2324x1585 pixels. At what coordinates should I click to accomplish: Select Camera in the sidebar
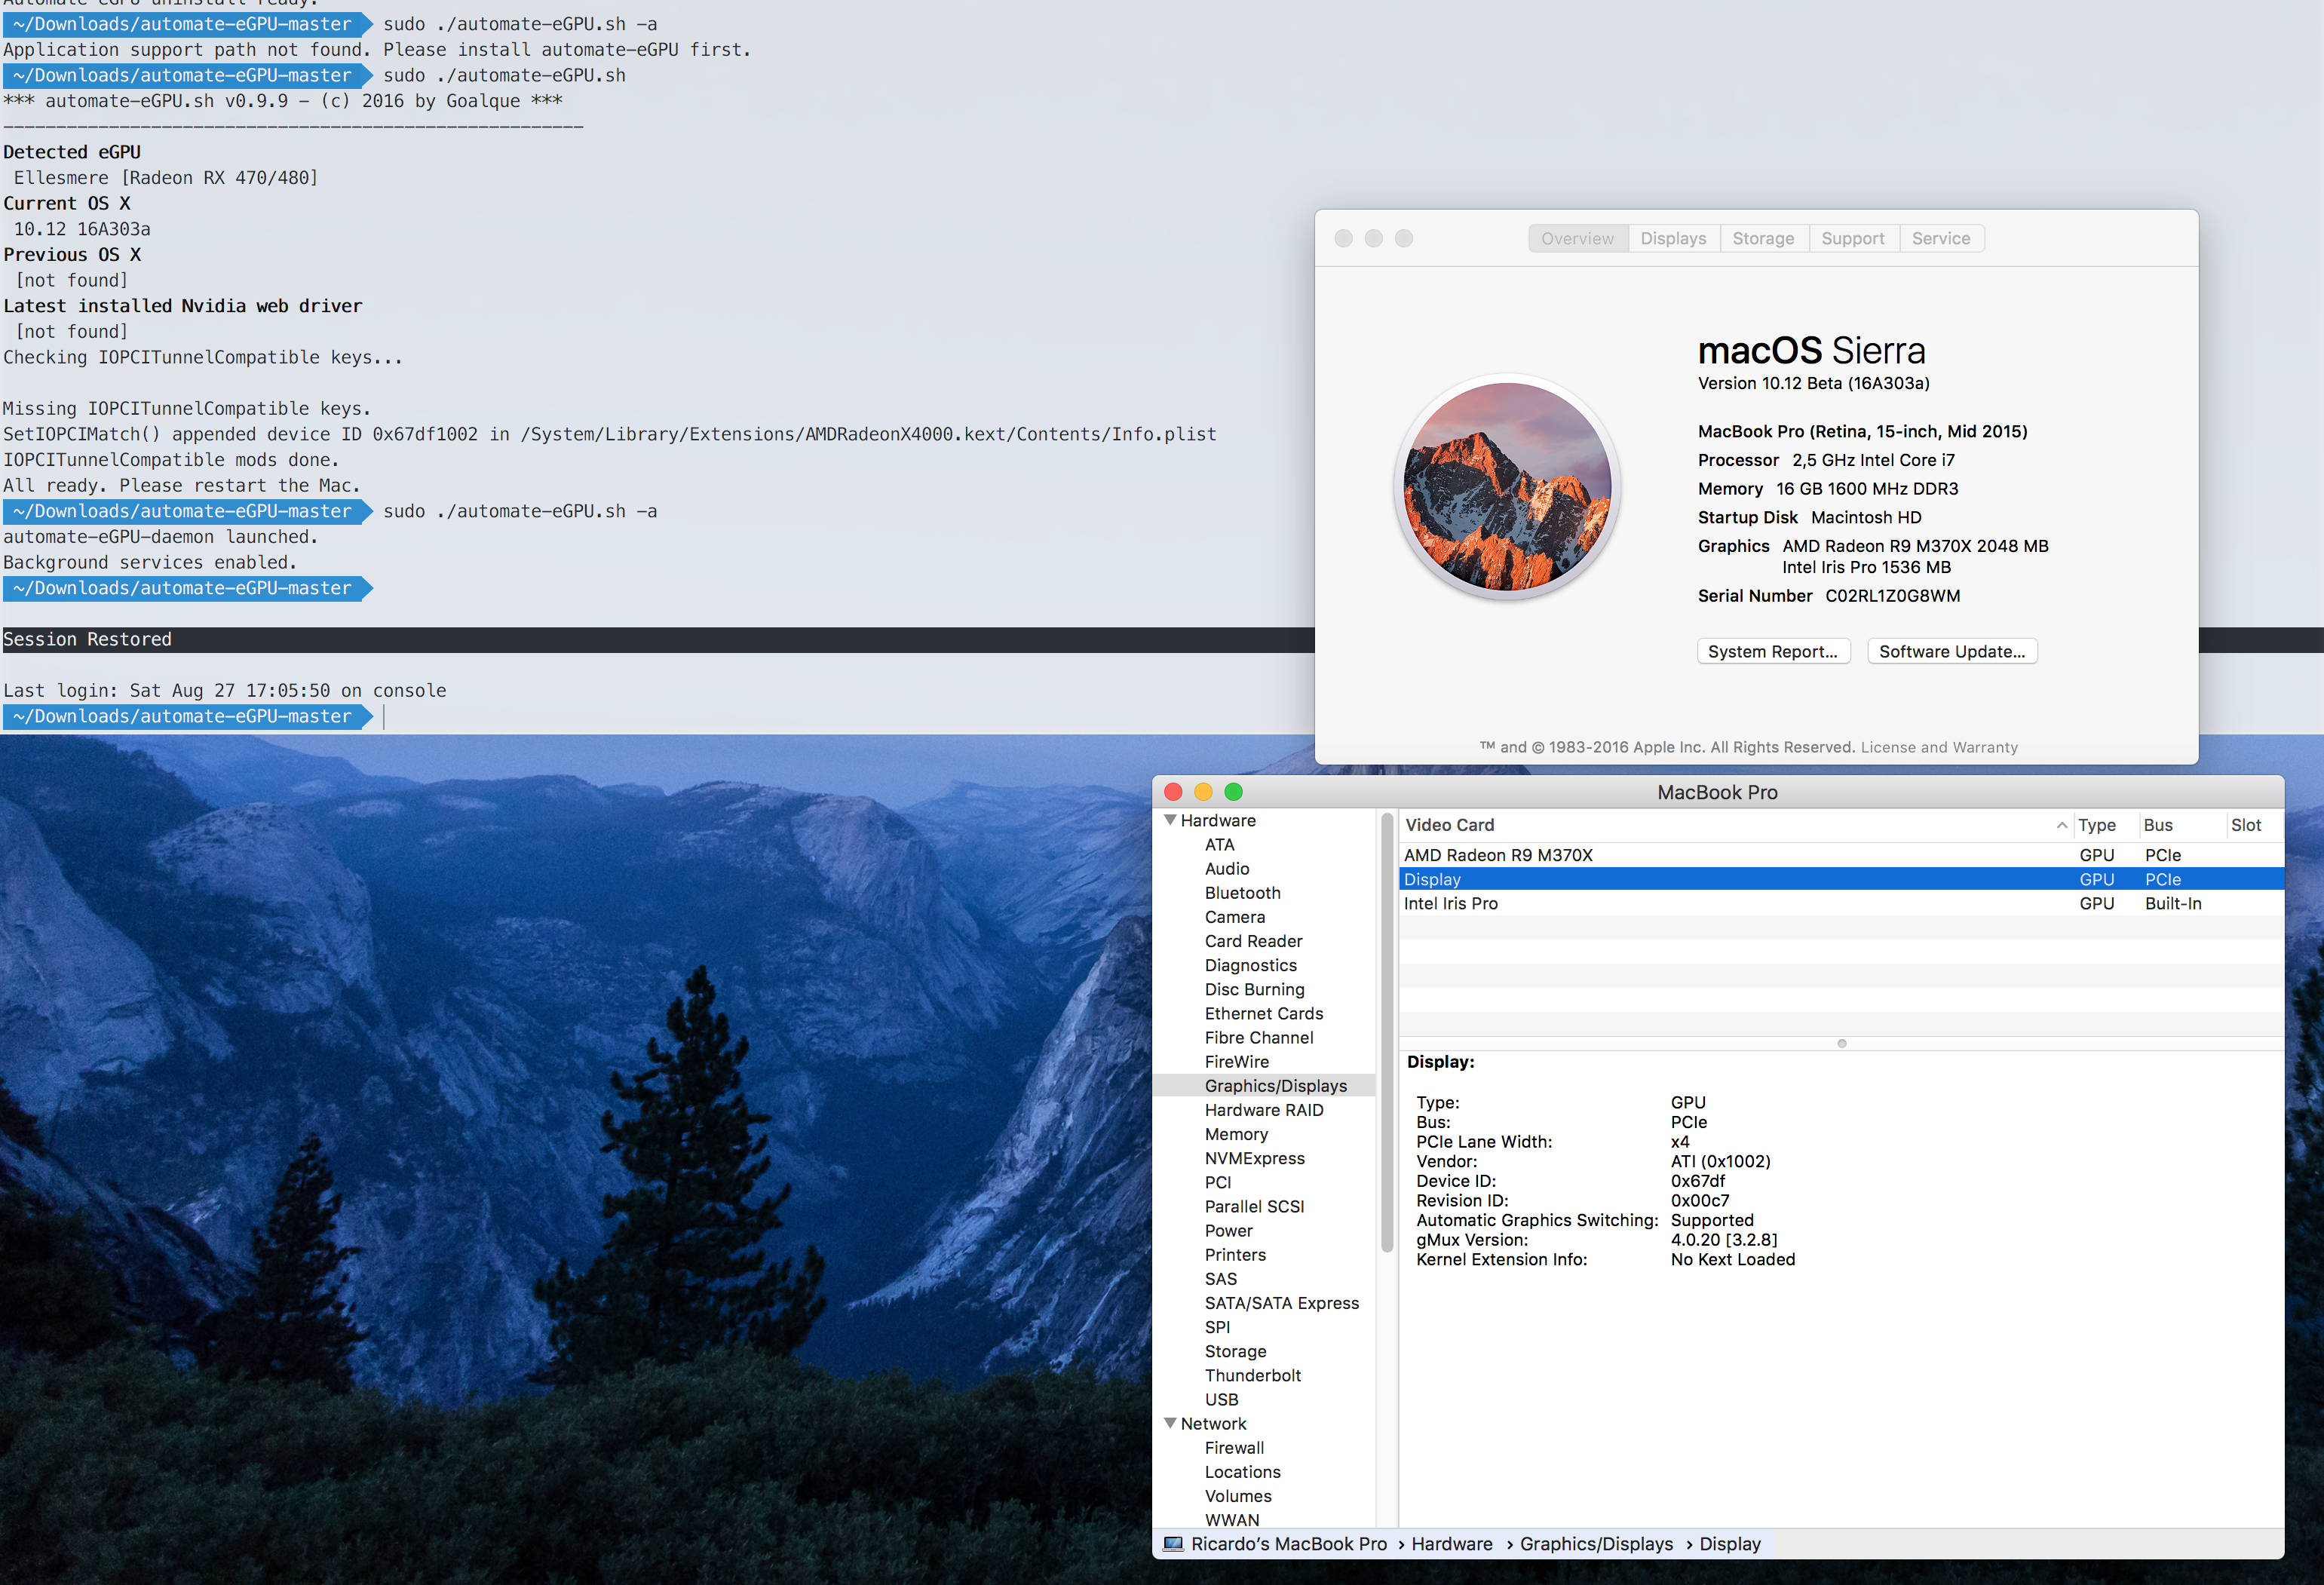click(x=1235, y=917)
